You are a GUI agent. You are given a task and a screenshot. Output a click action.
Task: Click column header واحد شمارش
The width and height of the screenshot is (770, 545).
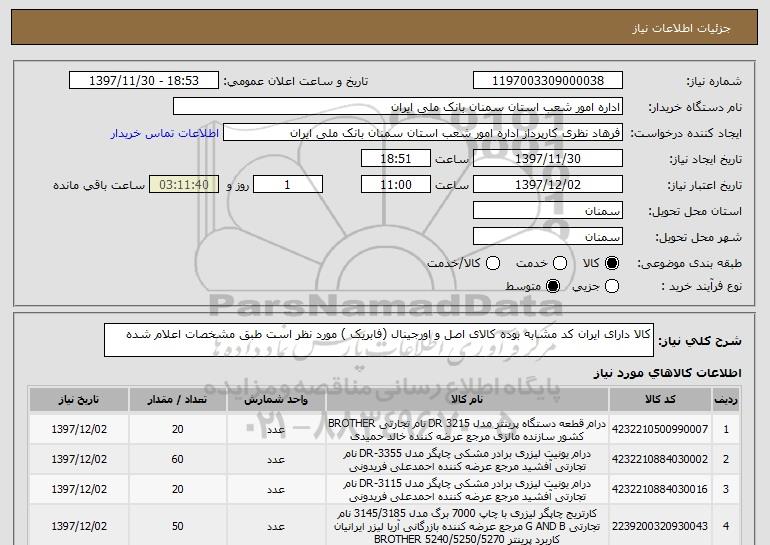coord(276,400)
